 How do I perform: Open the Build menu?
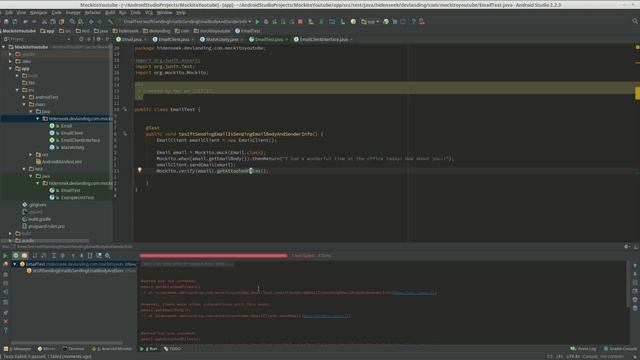pyautogui.click(x=110, y=13)
